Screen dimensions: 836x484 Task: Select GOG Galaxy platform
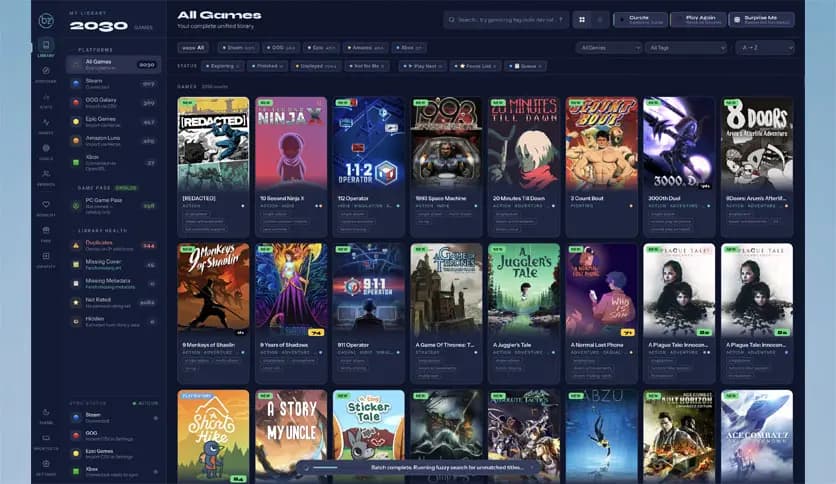(114, 102)
